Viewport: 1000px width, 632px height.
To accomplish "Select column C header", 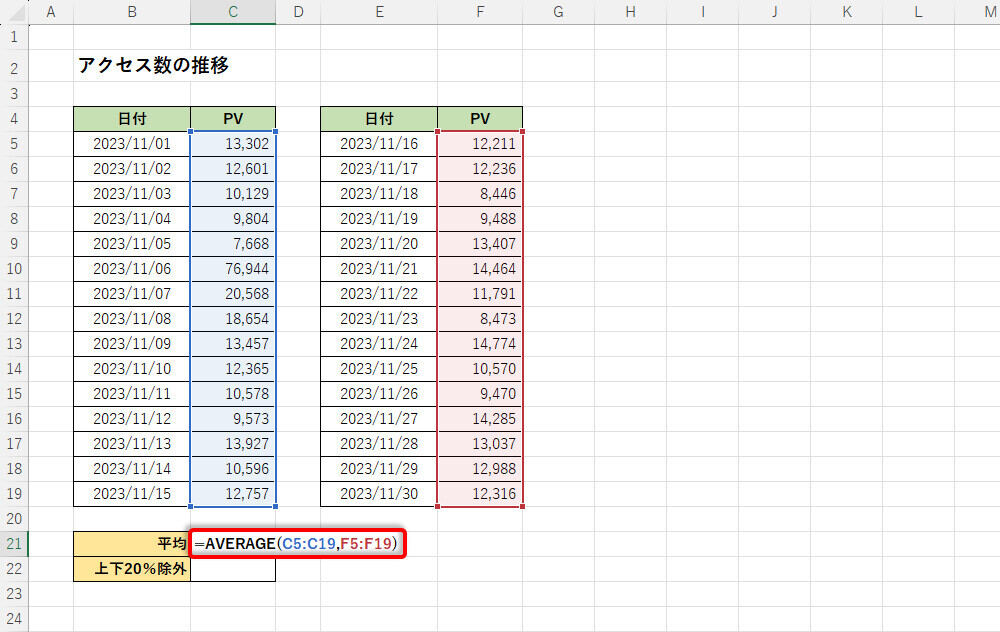I will (x=233, y=11).
